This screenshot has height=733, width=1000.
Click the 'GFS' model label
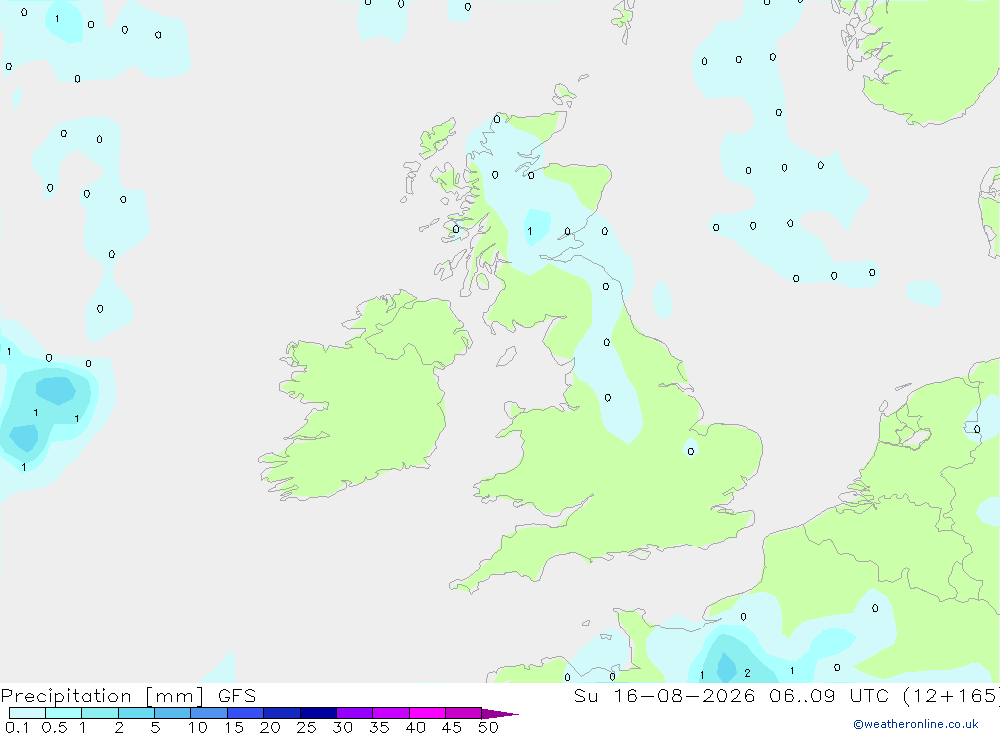pos(237,695)
